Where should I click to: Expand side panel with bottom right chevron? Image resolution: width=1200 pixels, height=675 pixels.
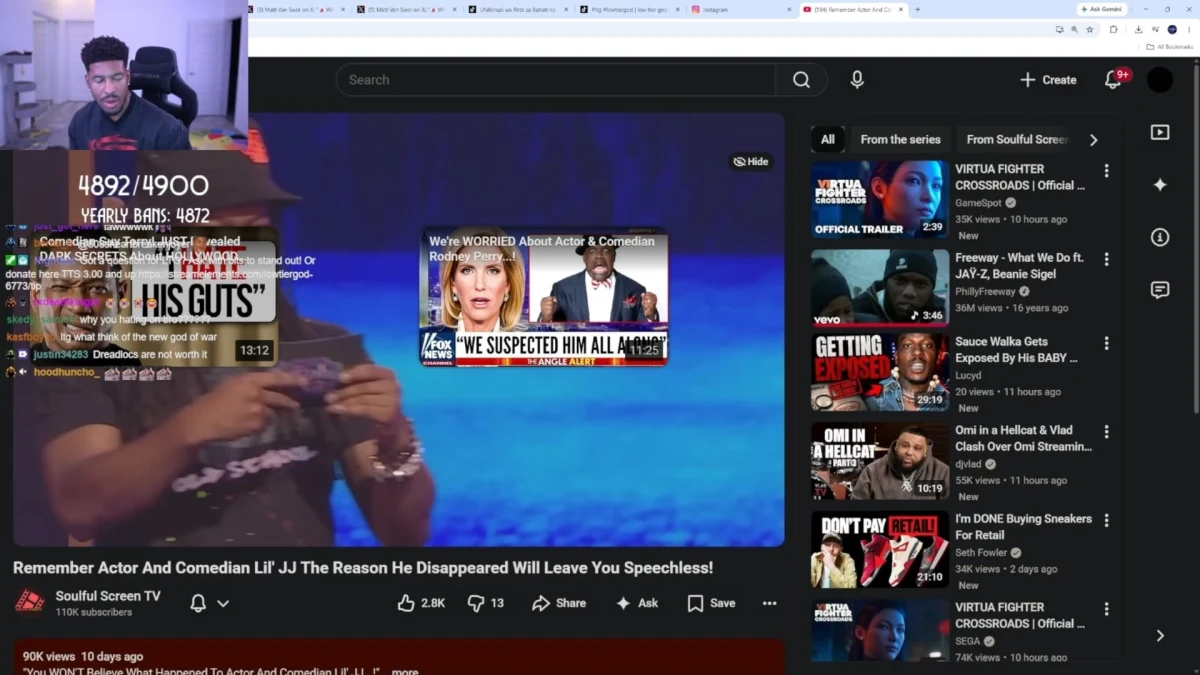tap(1160, 636)
